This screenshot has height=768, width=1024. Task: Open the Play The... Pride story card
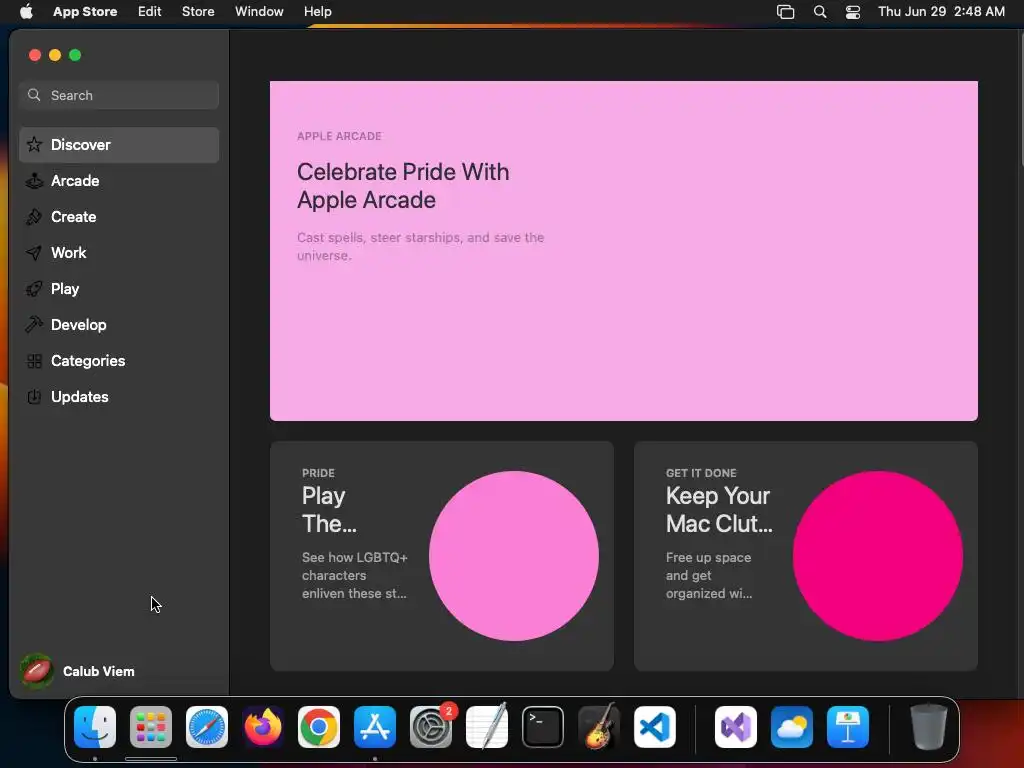tap(441, 556)
